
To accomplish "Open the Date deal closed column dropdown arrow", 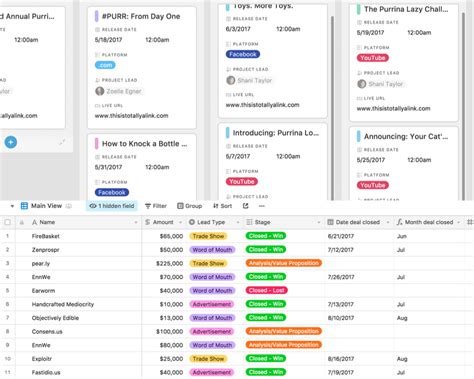I will point(388,222).
